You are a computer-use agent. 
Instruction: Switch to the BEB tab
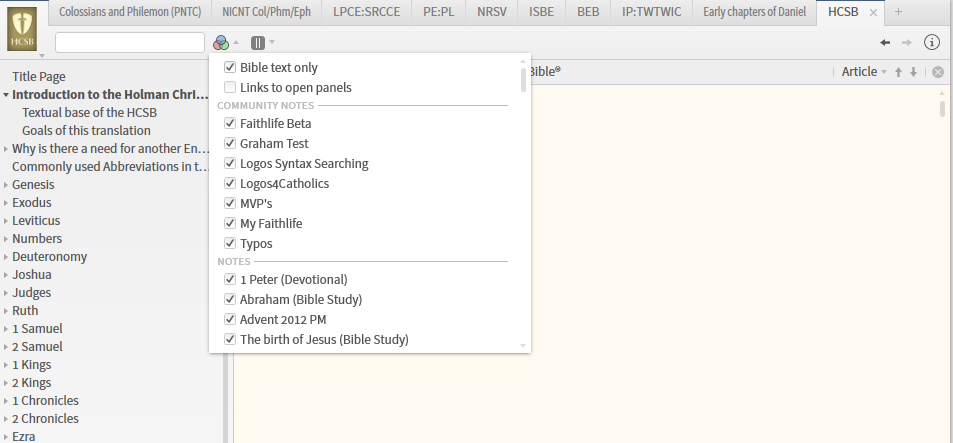[x=588, y=12]
